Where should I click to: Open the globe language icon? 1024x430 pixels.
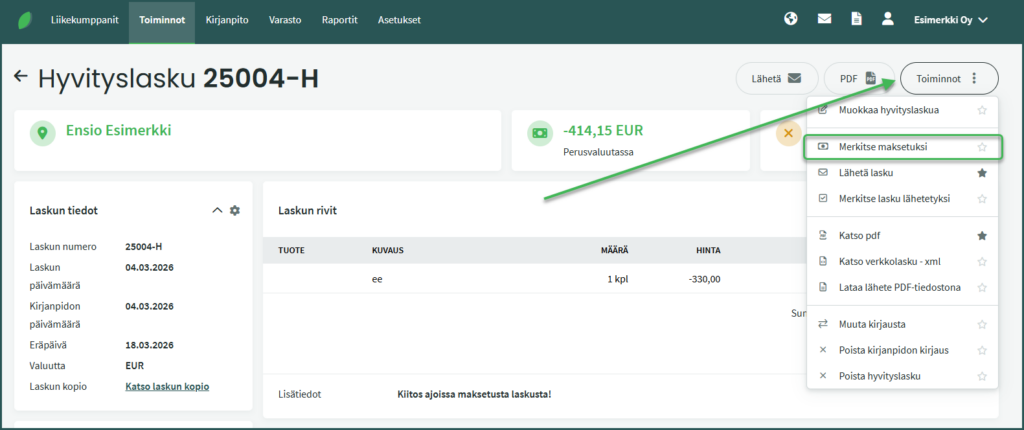coord(791,19)
